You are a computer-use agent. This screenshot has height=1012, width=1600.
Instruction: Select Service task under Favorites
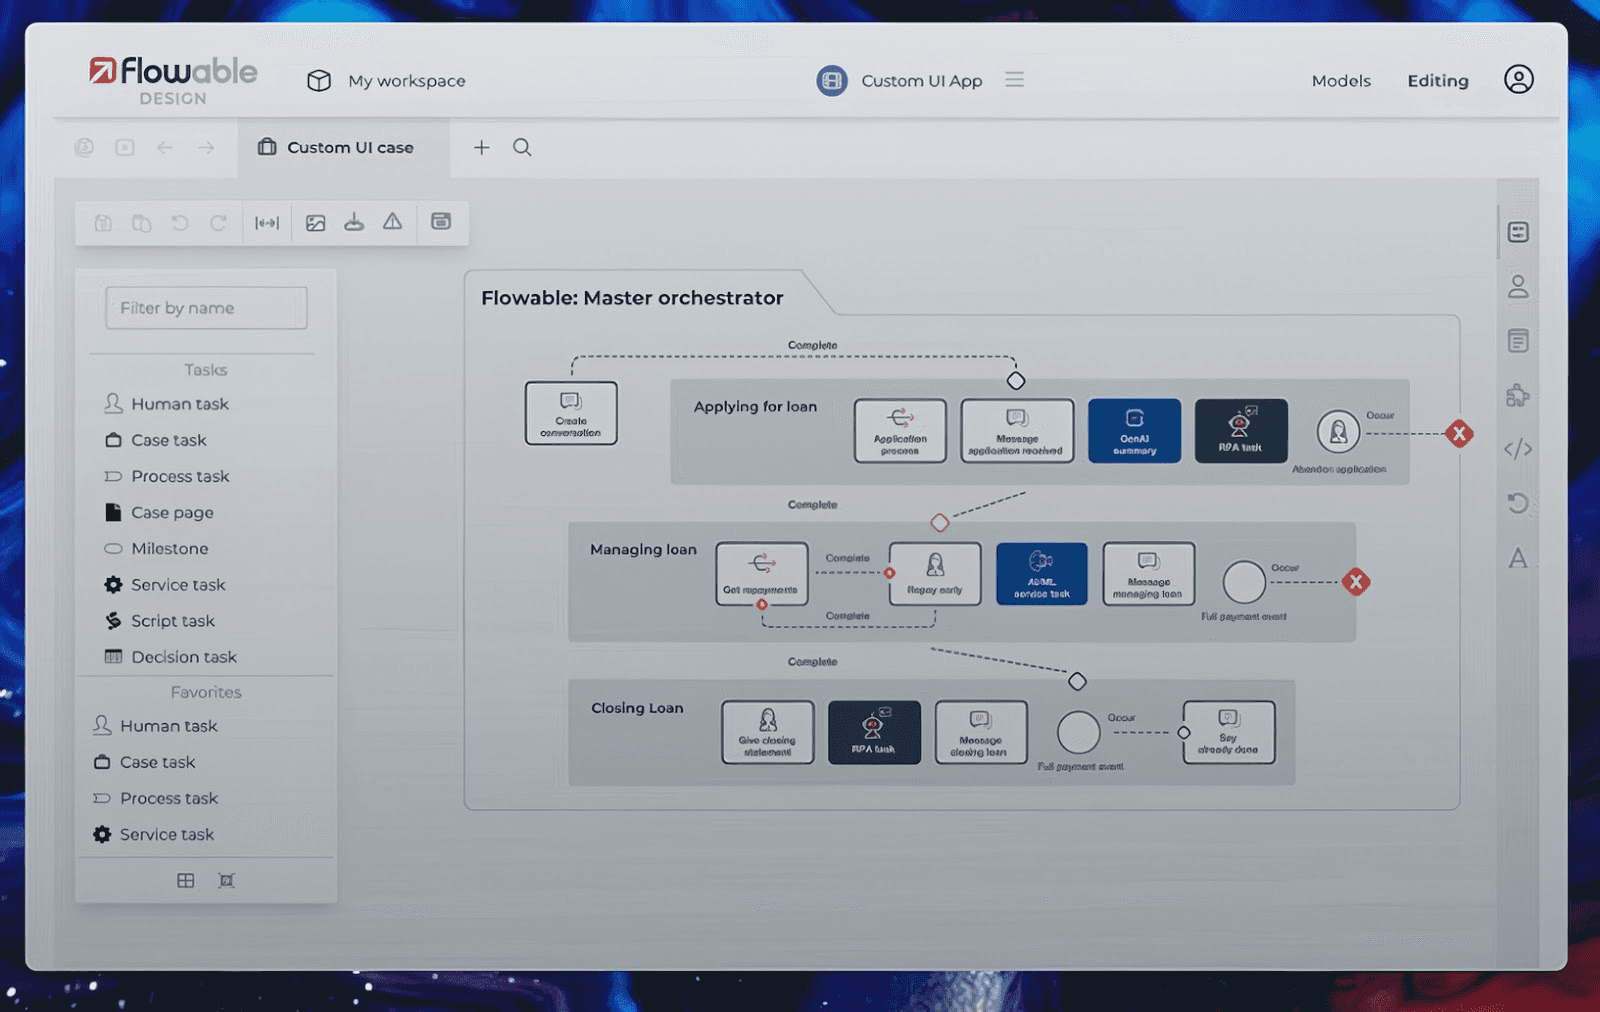coord(154,834)
